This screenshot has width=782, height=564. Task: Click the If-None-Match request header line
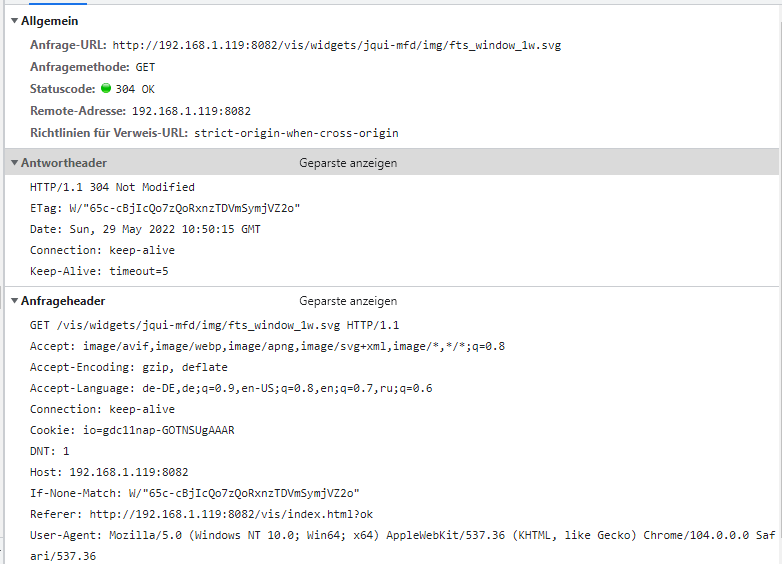pyautogui.click(x=194, y=493)
